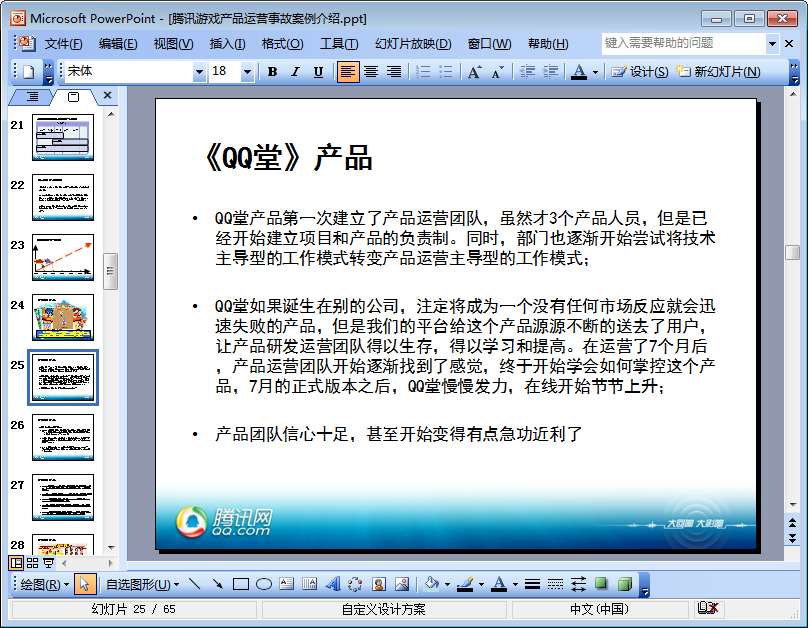The image size is (808, 628).
Task: Start slide show from current slide icon
Action: point(48,563)
